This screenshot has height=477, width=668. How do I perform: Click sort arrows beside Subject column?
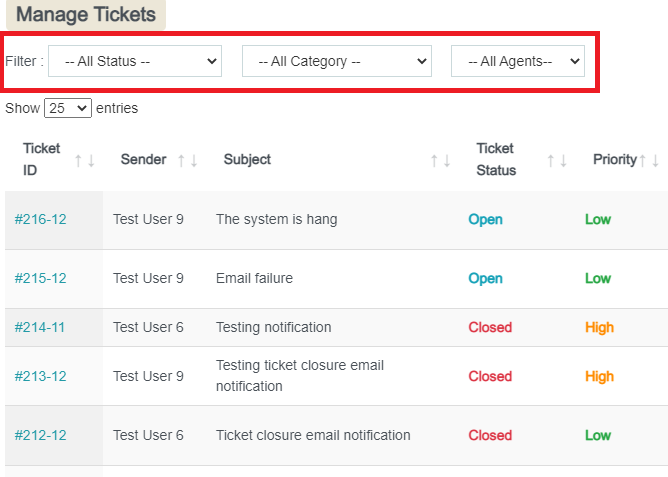click(440, 160)
